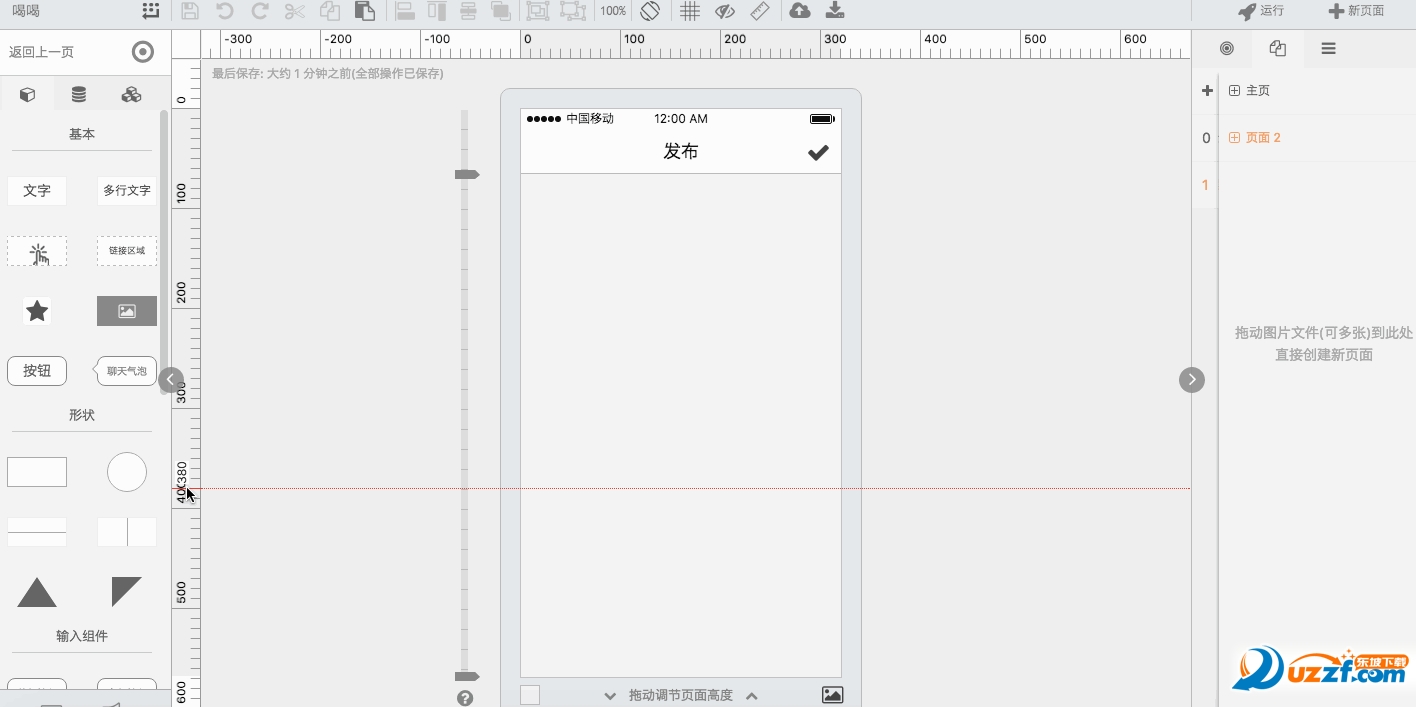Center-align selected items horizontally
Screen dimensions: 1416x707
[468, 11]
